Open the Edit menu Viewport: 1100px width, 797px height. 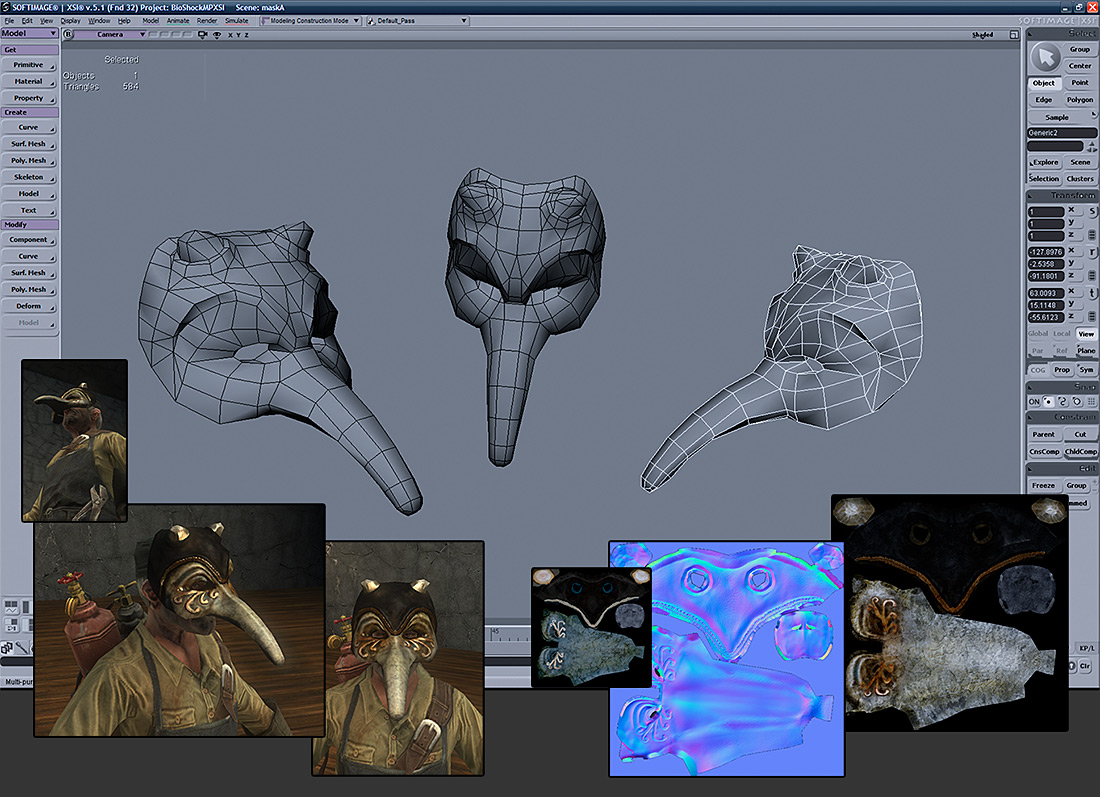coord(27,21)
